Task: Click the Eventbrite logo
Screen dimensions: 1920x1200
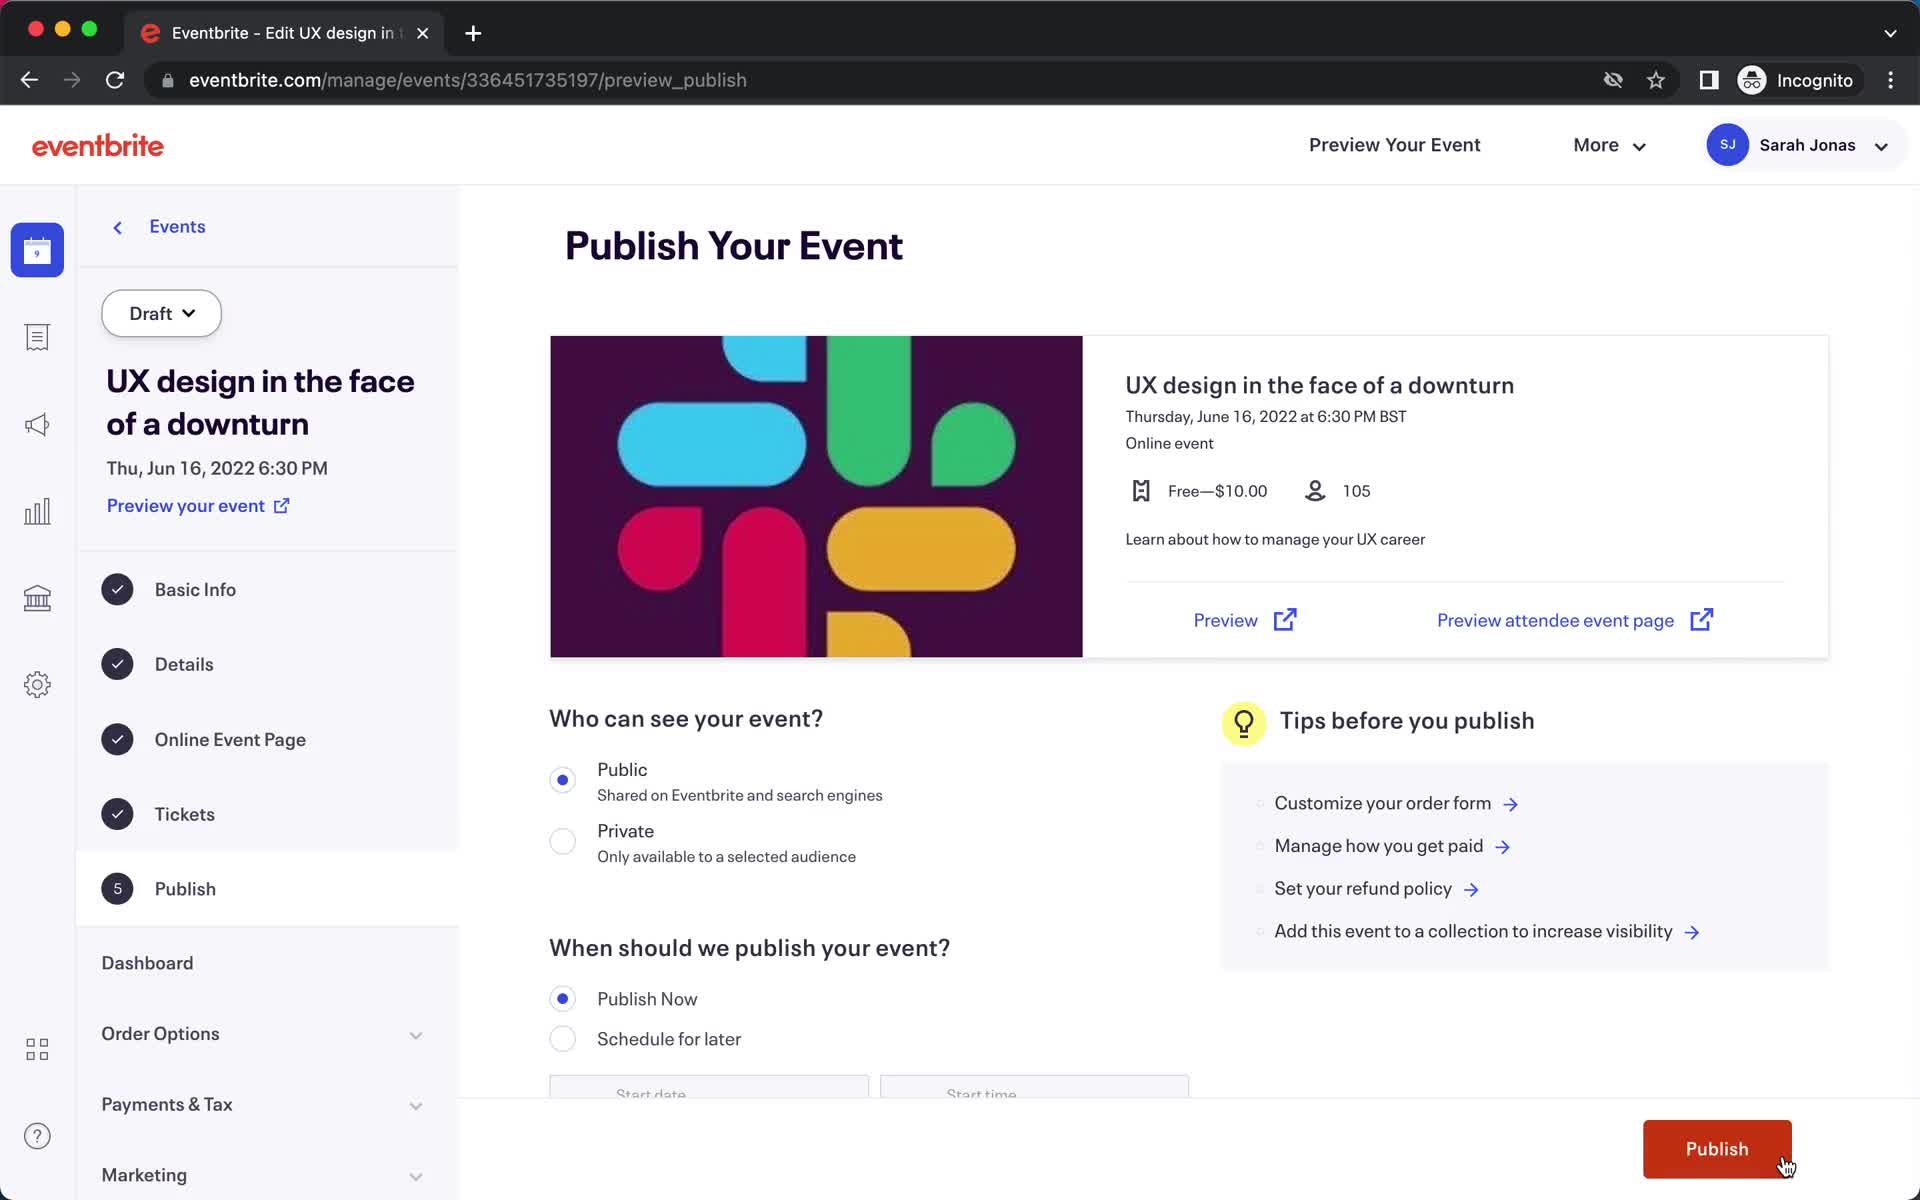Action: (98, 146)
